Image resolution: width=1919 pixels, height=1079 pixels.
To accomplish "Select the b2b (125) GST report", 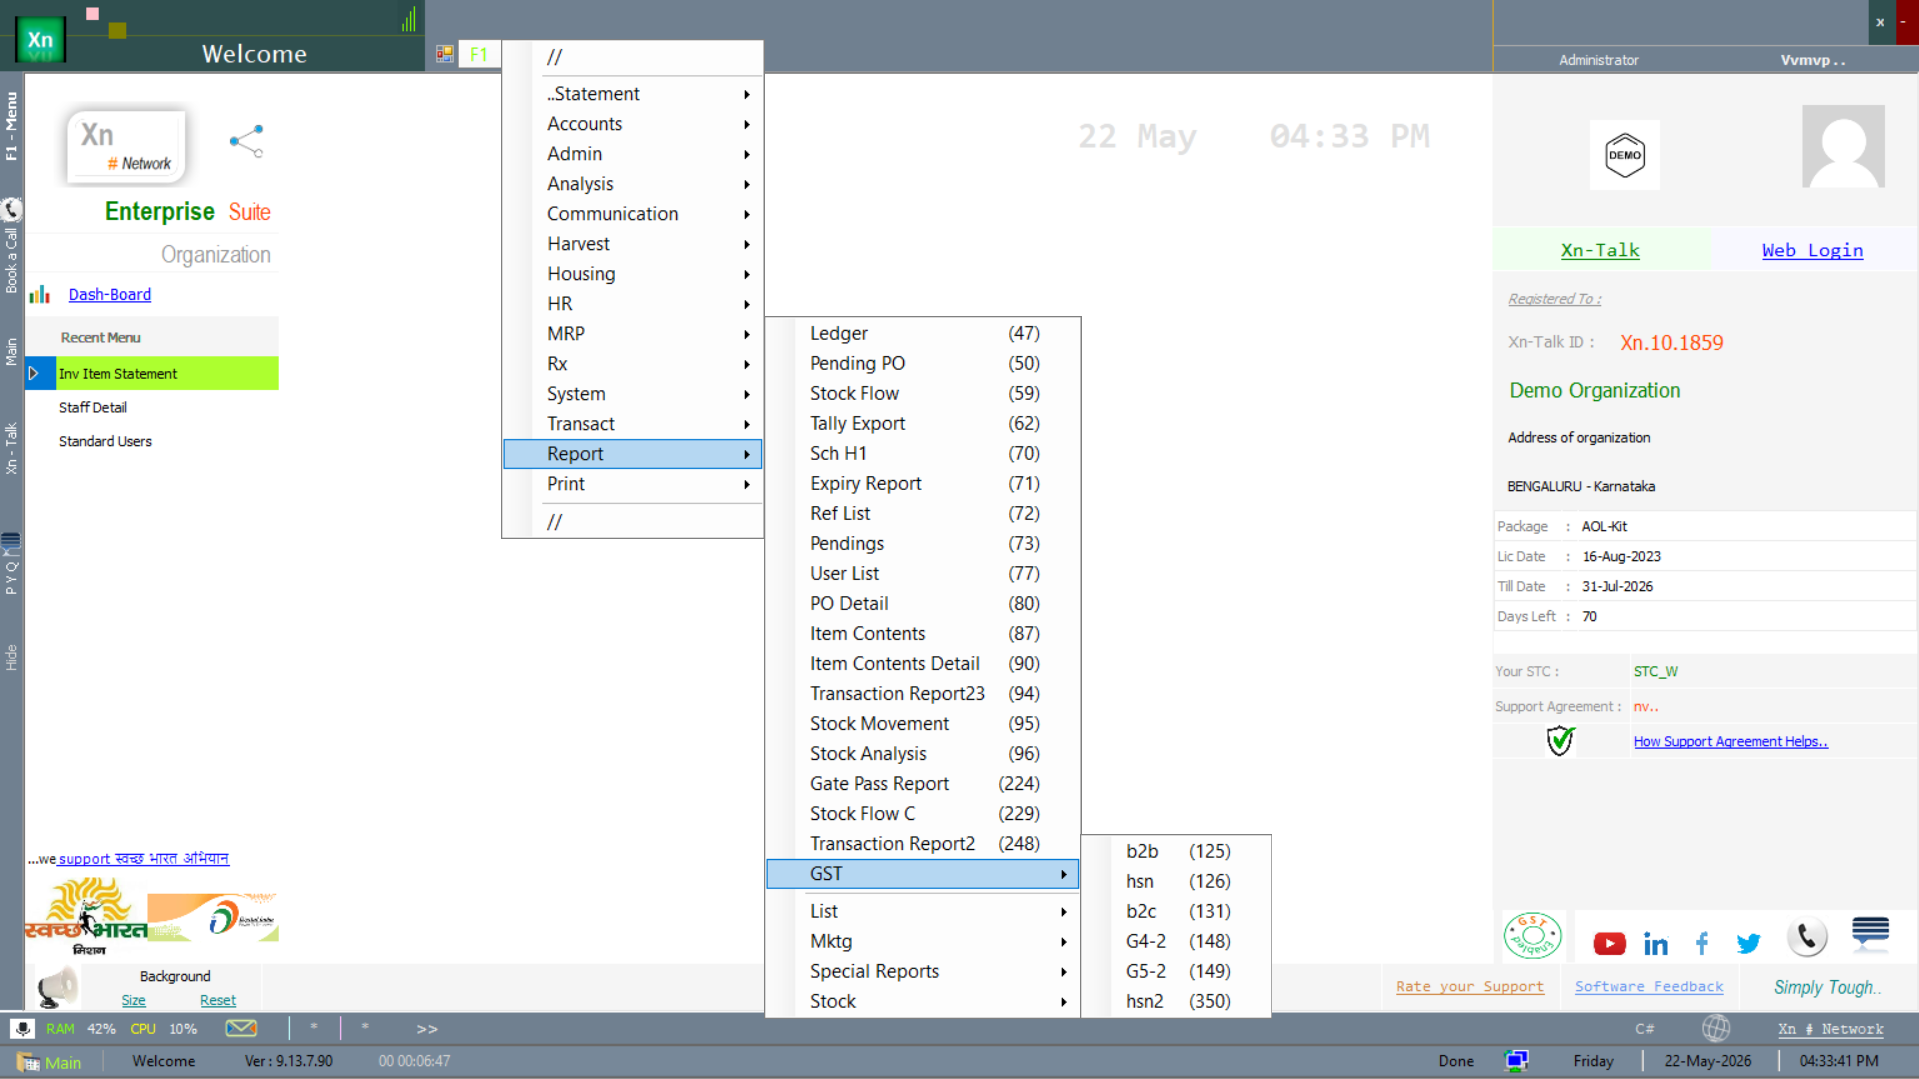I will pyautogui.click(x=1177, y=851).
